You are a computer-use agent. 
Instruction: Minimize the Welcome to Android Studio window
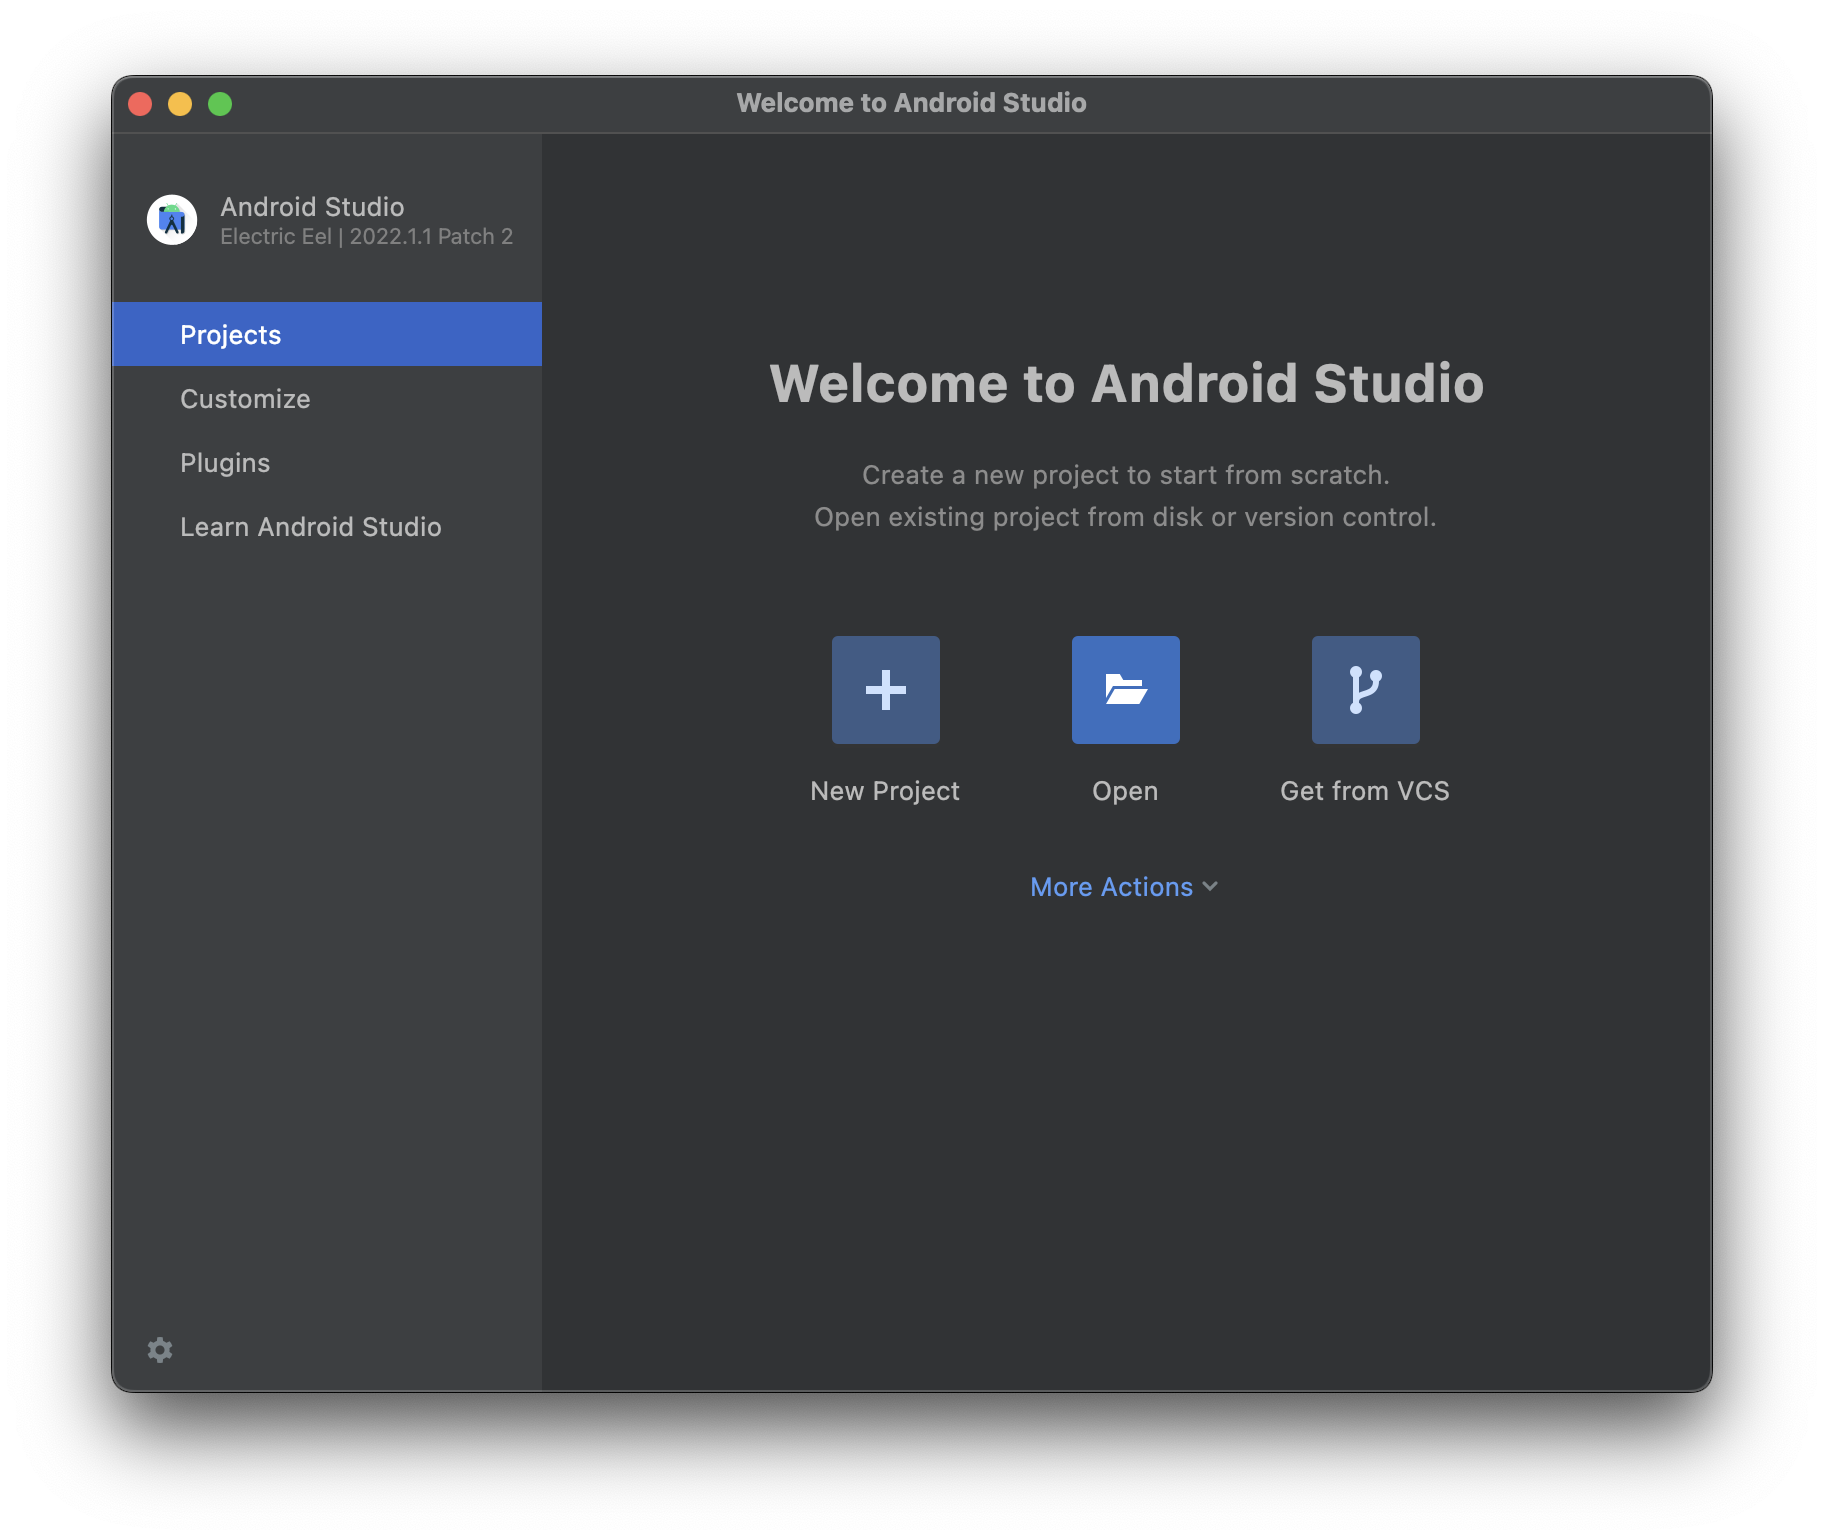180,103
